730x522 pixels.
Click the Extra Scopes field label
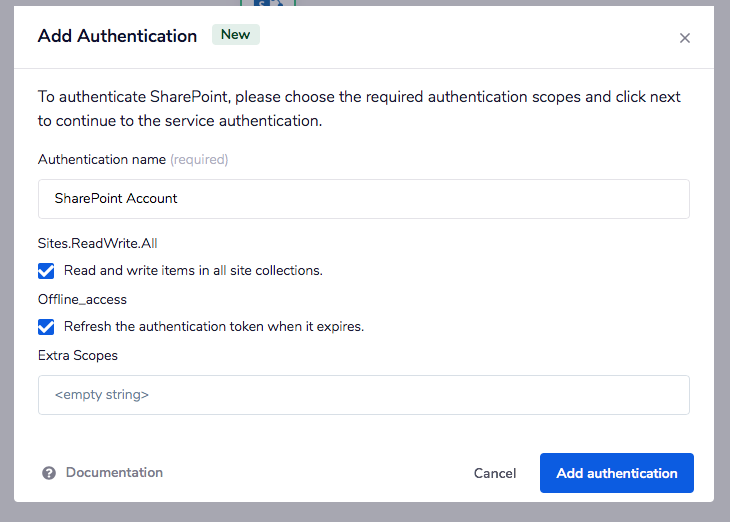pyautogui.click(x=78, y=355)
